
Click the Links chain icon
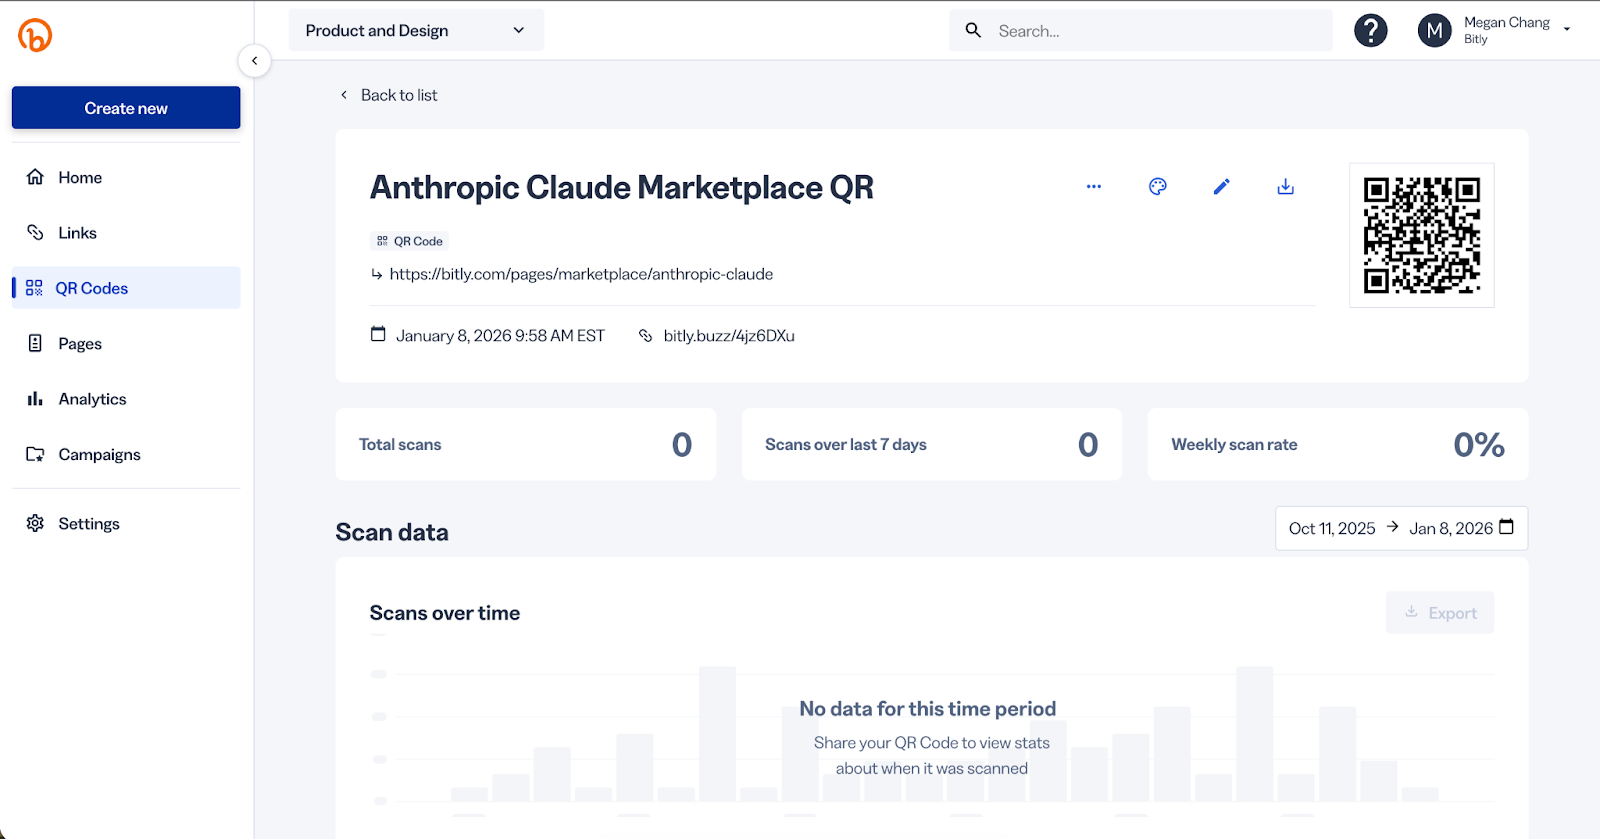[x=35, y=233]
